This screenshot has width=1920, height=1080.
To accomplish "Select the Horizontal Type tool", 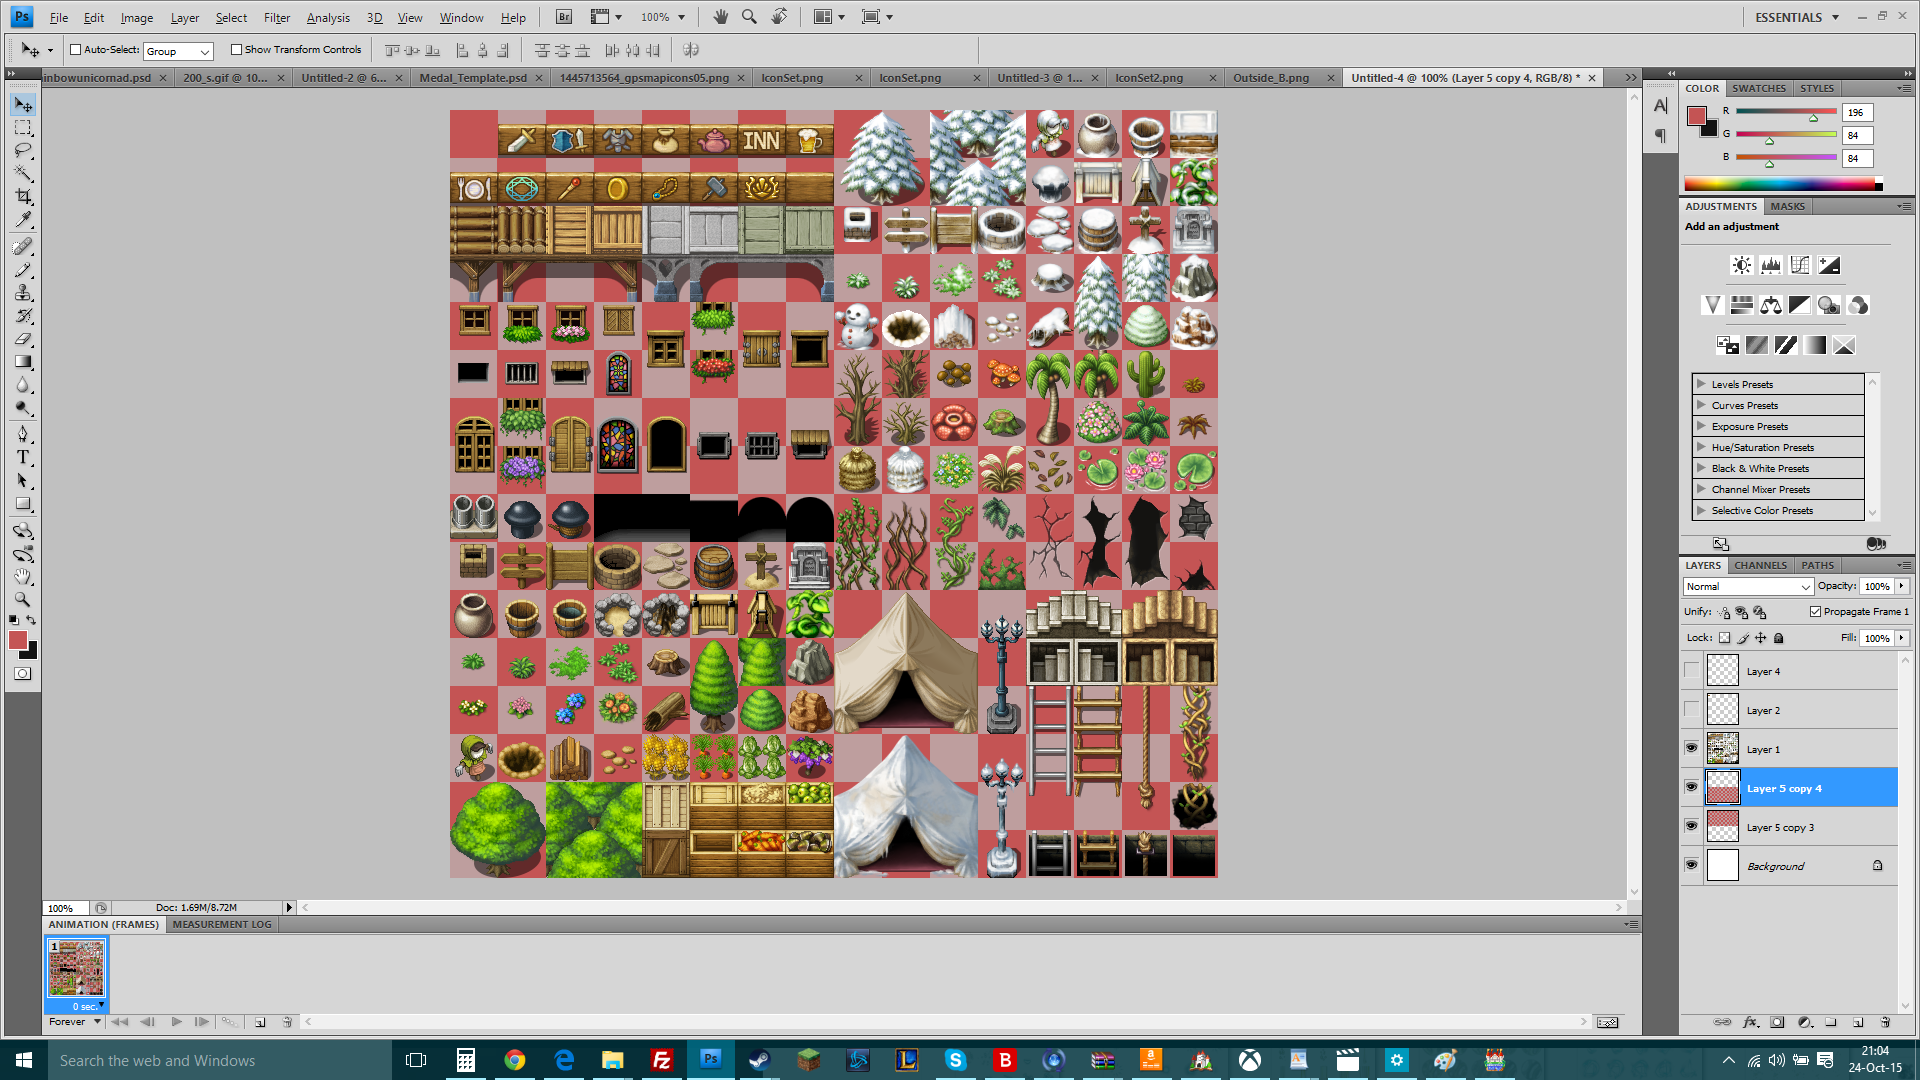I will (23, 457).
